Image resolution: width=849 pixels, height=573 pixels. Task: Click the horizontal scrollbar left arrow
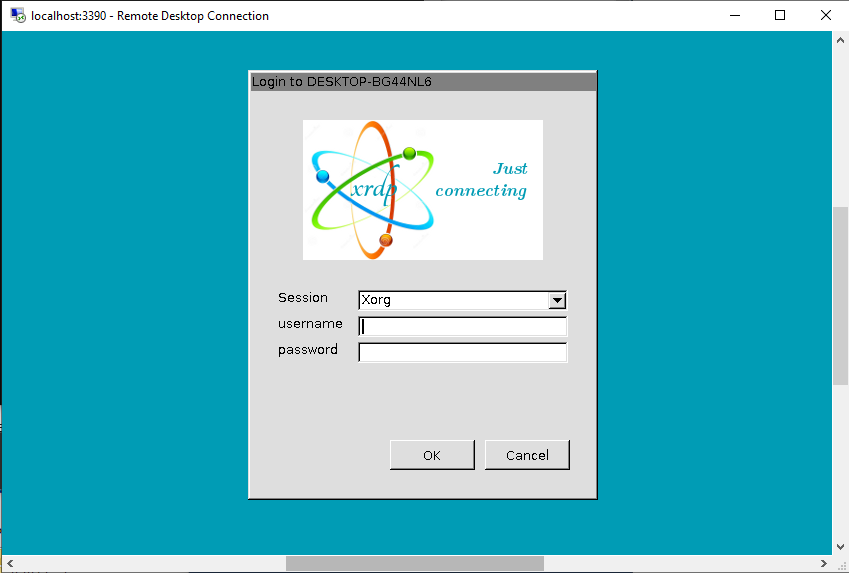tap(10, 563)
